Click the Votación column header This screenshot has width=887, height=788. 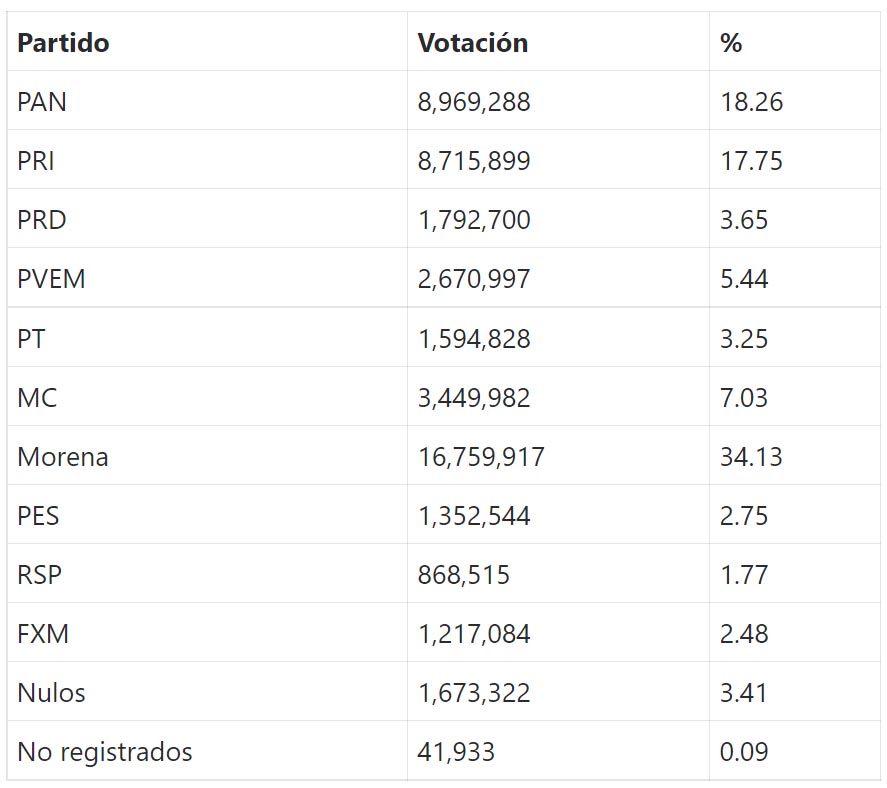point(472,43)
